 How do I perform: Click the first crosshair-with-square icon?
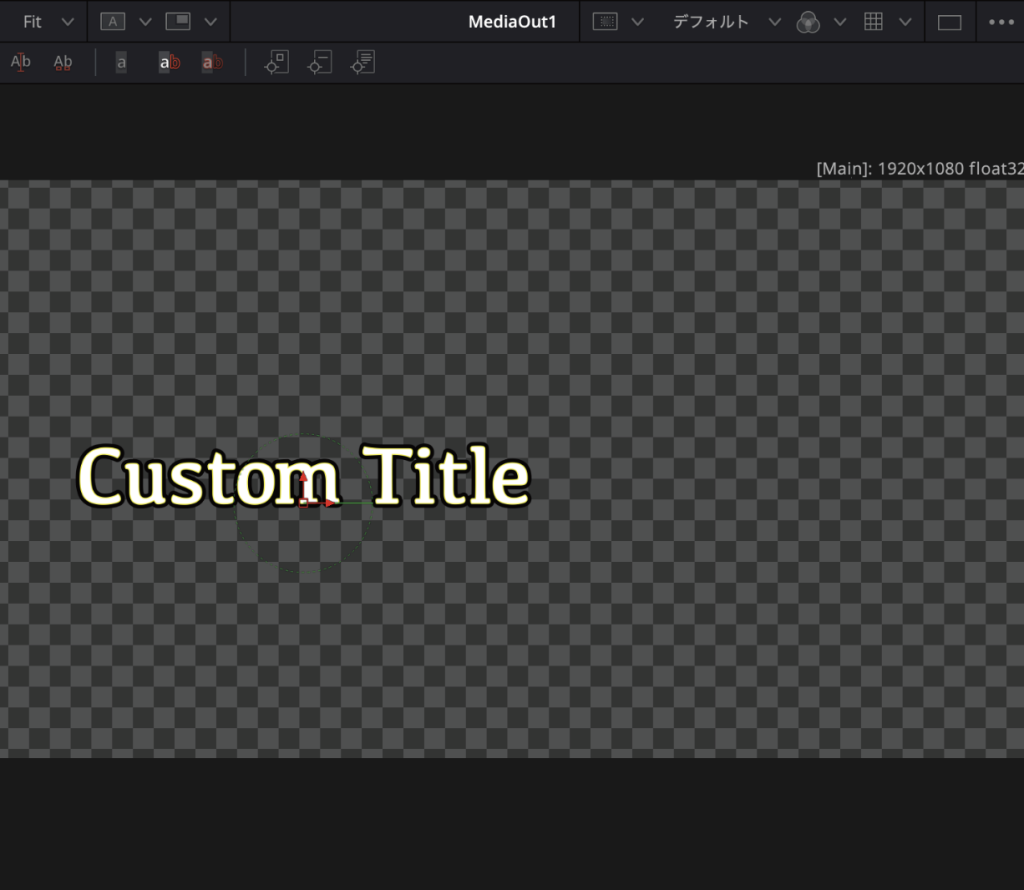tap(276, 63)
